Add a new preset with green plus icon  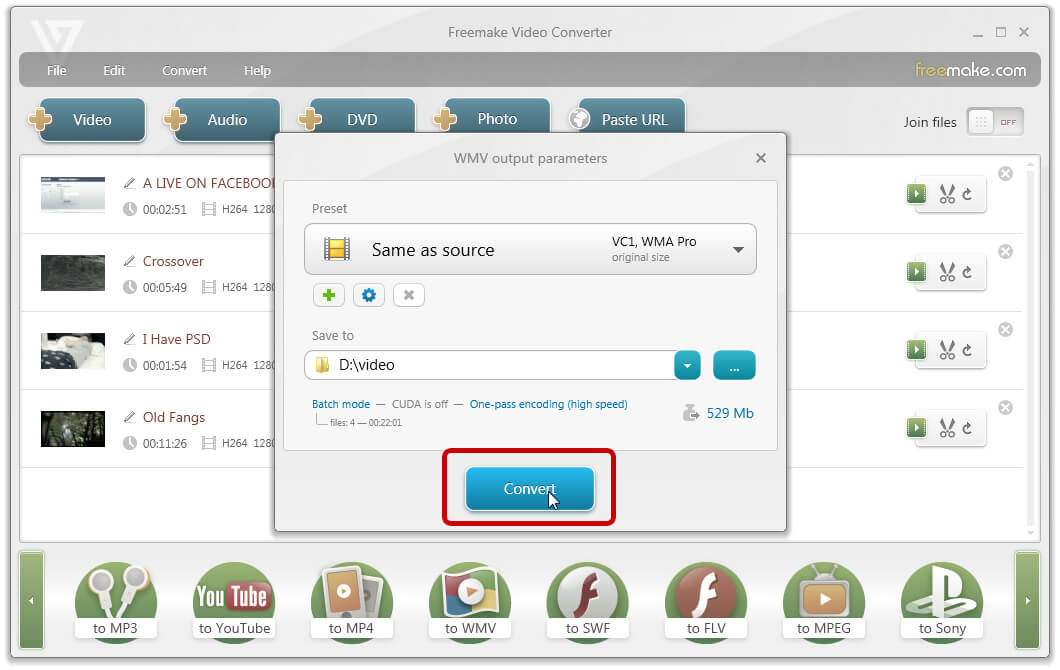(329, 295)
